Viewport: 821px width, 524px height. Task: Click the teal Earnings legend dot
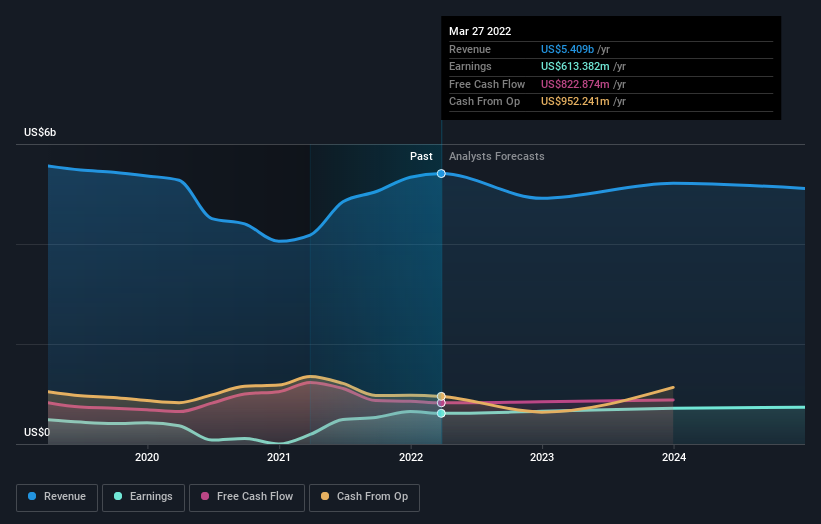[118, 496]
